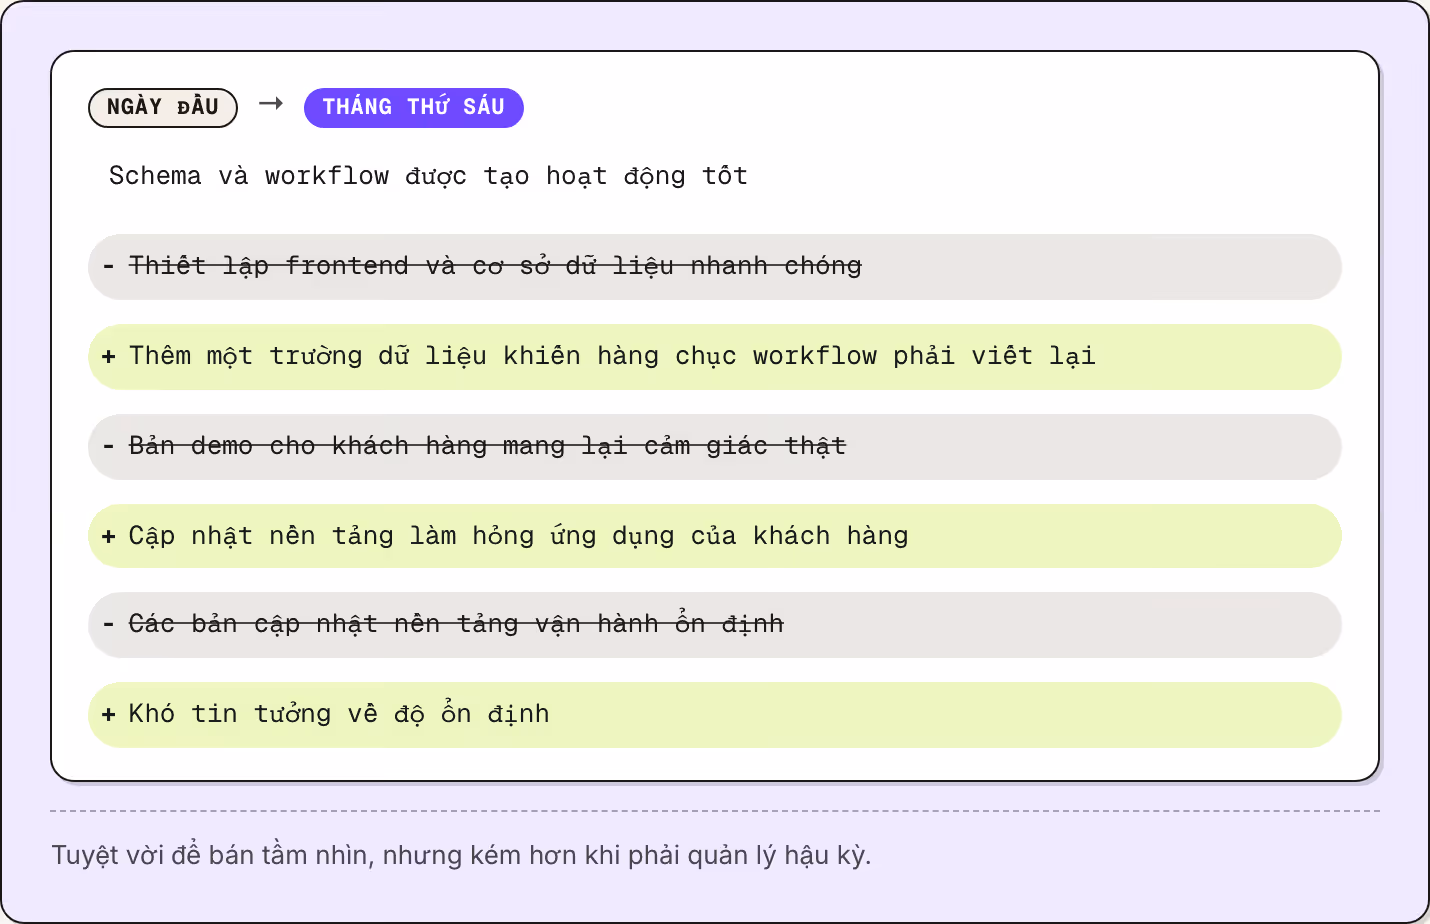
Task: Click the "NGÀY ĐẦU" pill label
Action: pos(163,108)
